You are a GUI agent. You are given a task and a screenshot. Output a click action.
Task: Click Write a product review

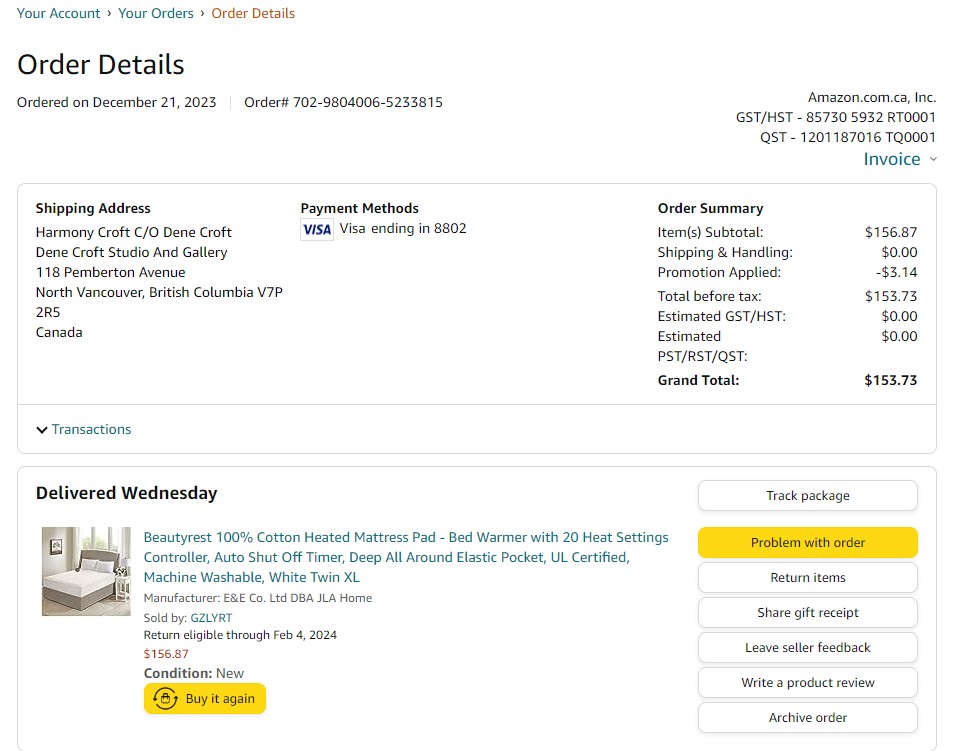tap(807, 682)
